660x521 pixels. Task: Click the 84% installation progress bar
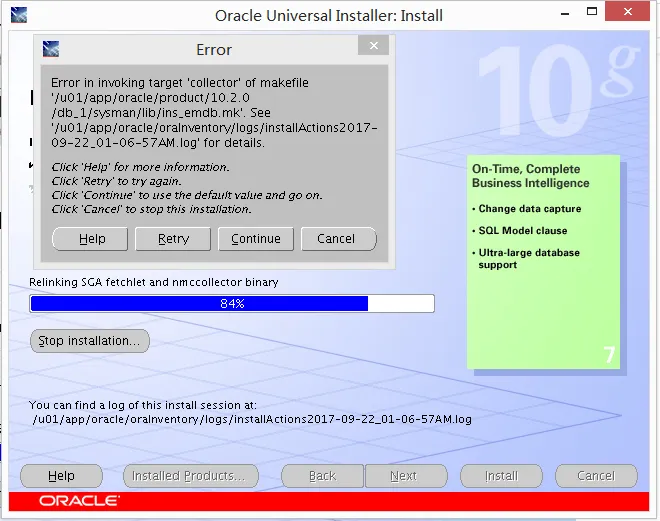coord(232,303)
